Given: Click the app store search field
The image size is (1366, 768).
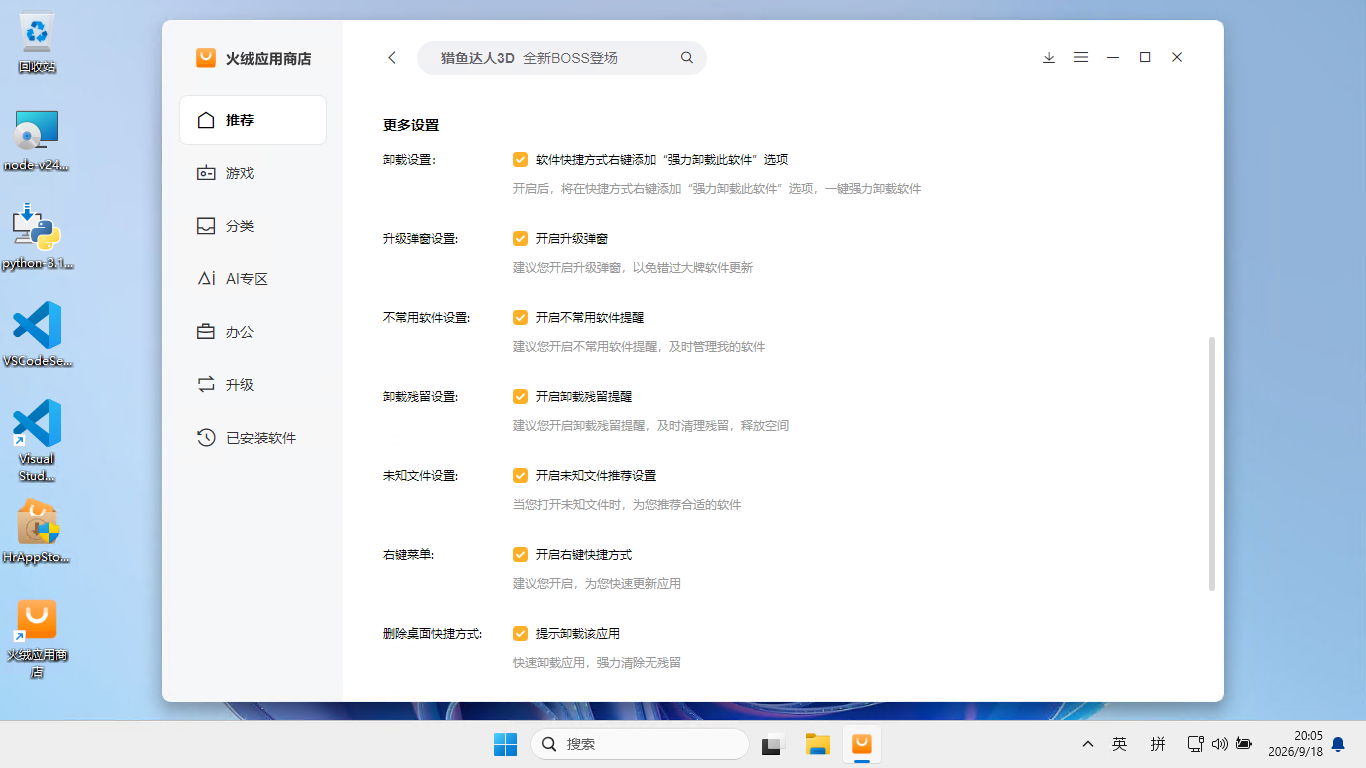Looking at the screenshot, I should pyautogui.click(x=562, y=58).
